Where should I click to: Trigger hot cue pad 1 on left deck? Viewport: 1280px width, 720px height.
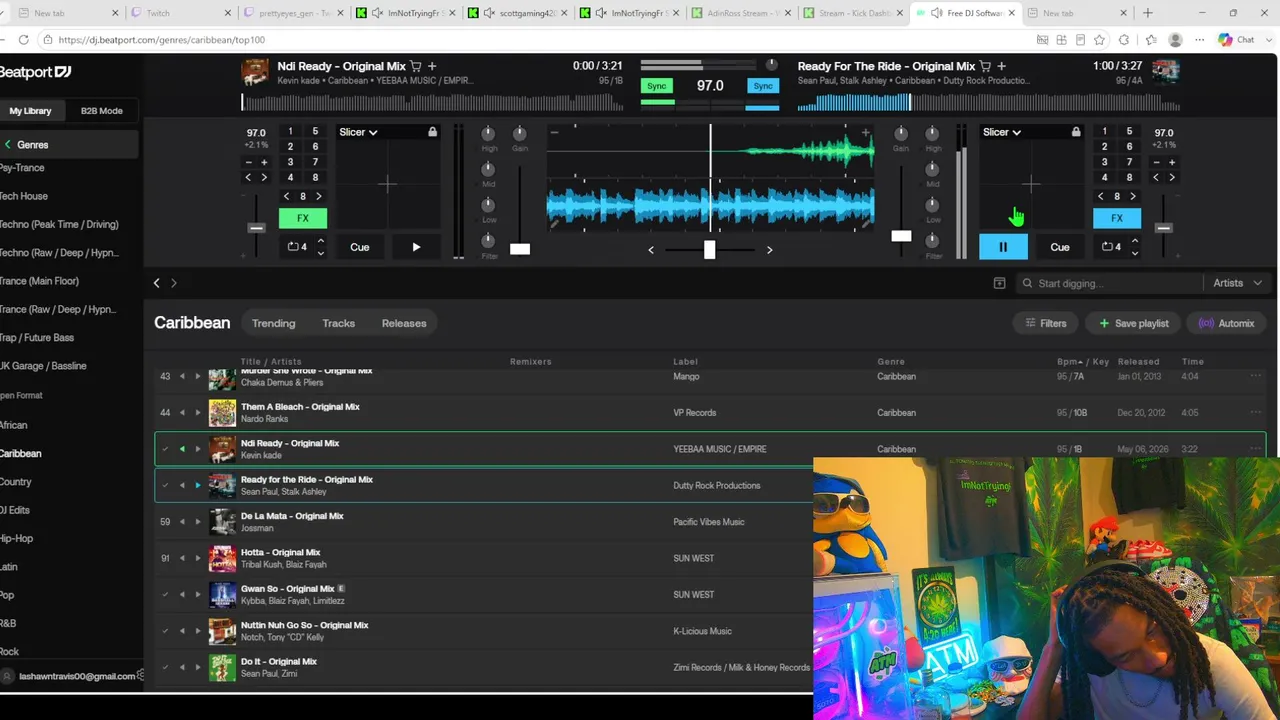click(290, 132)
